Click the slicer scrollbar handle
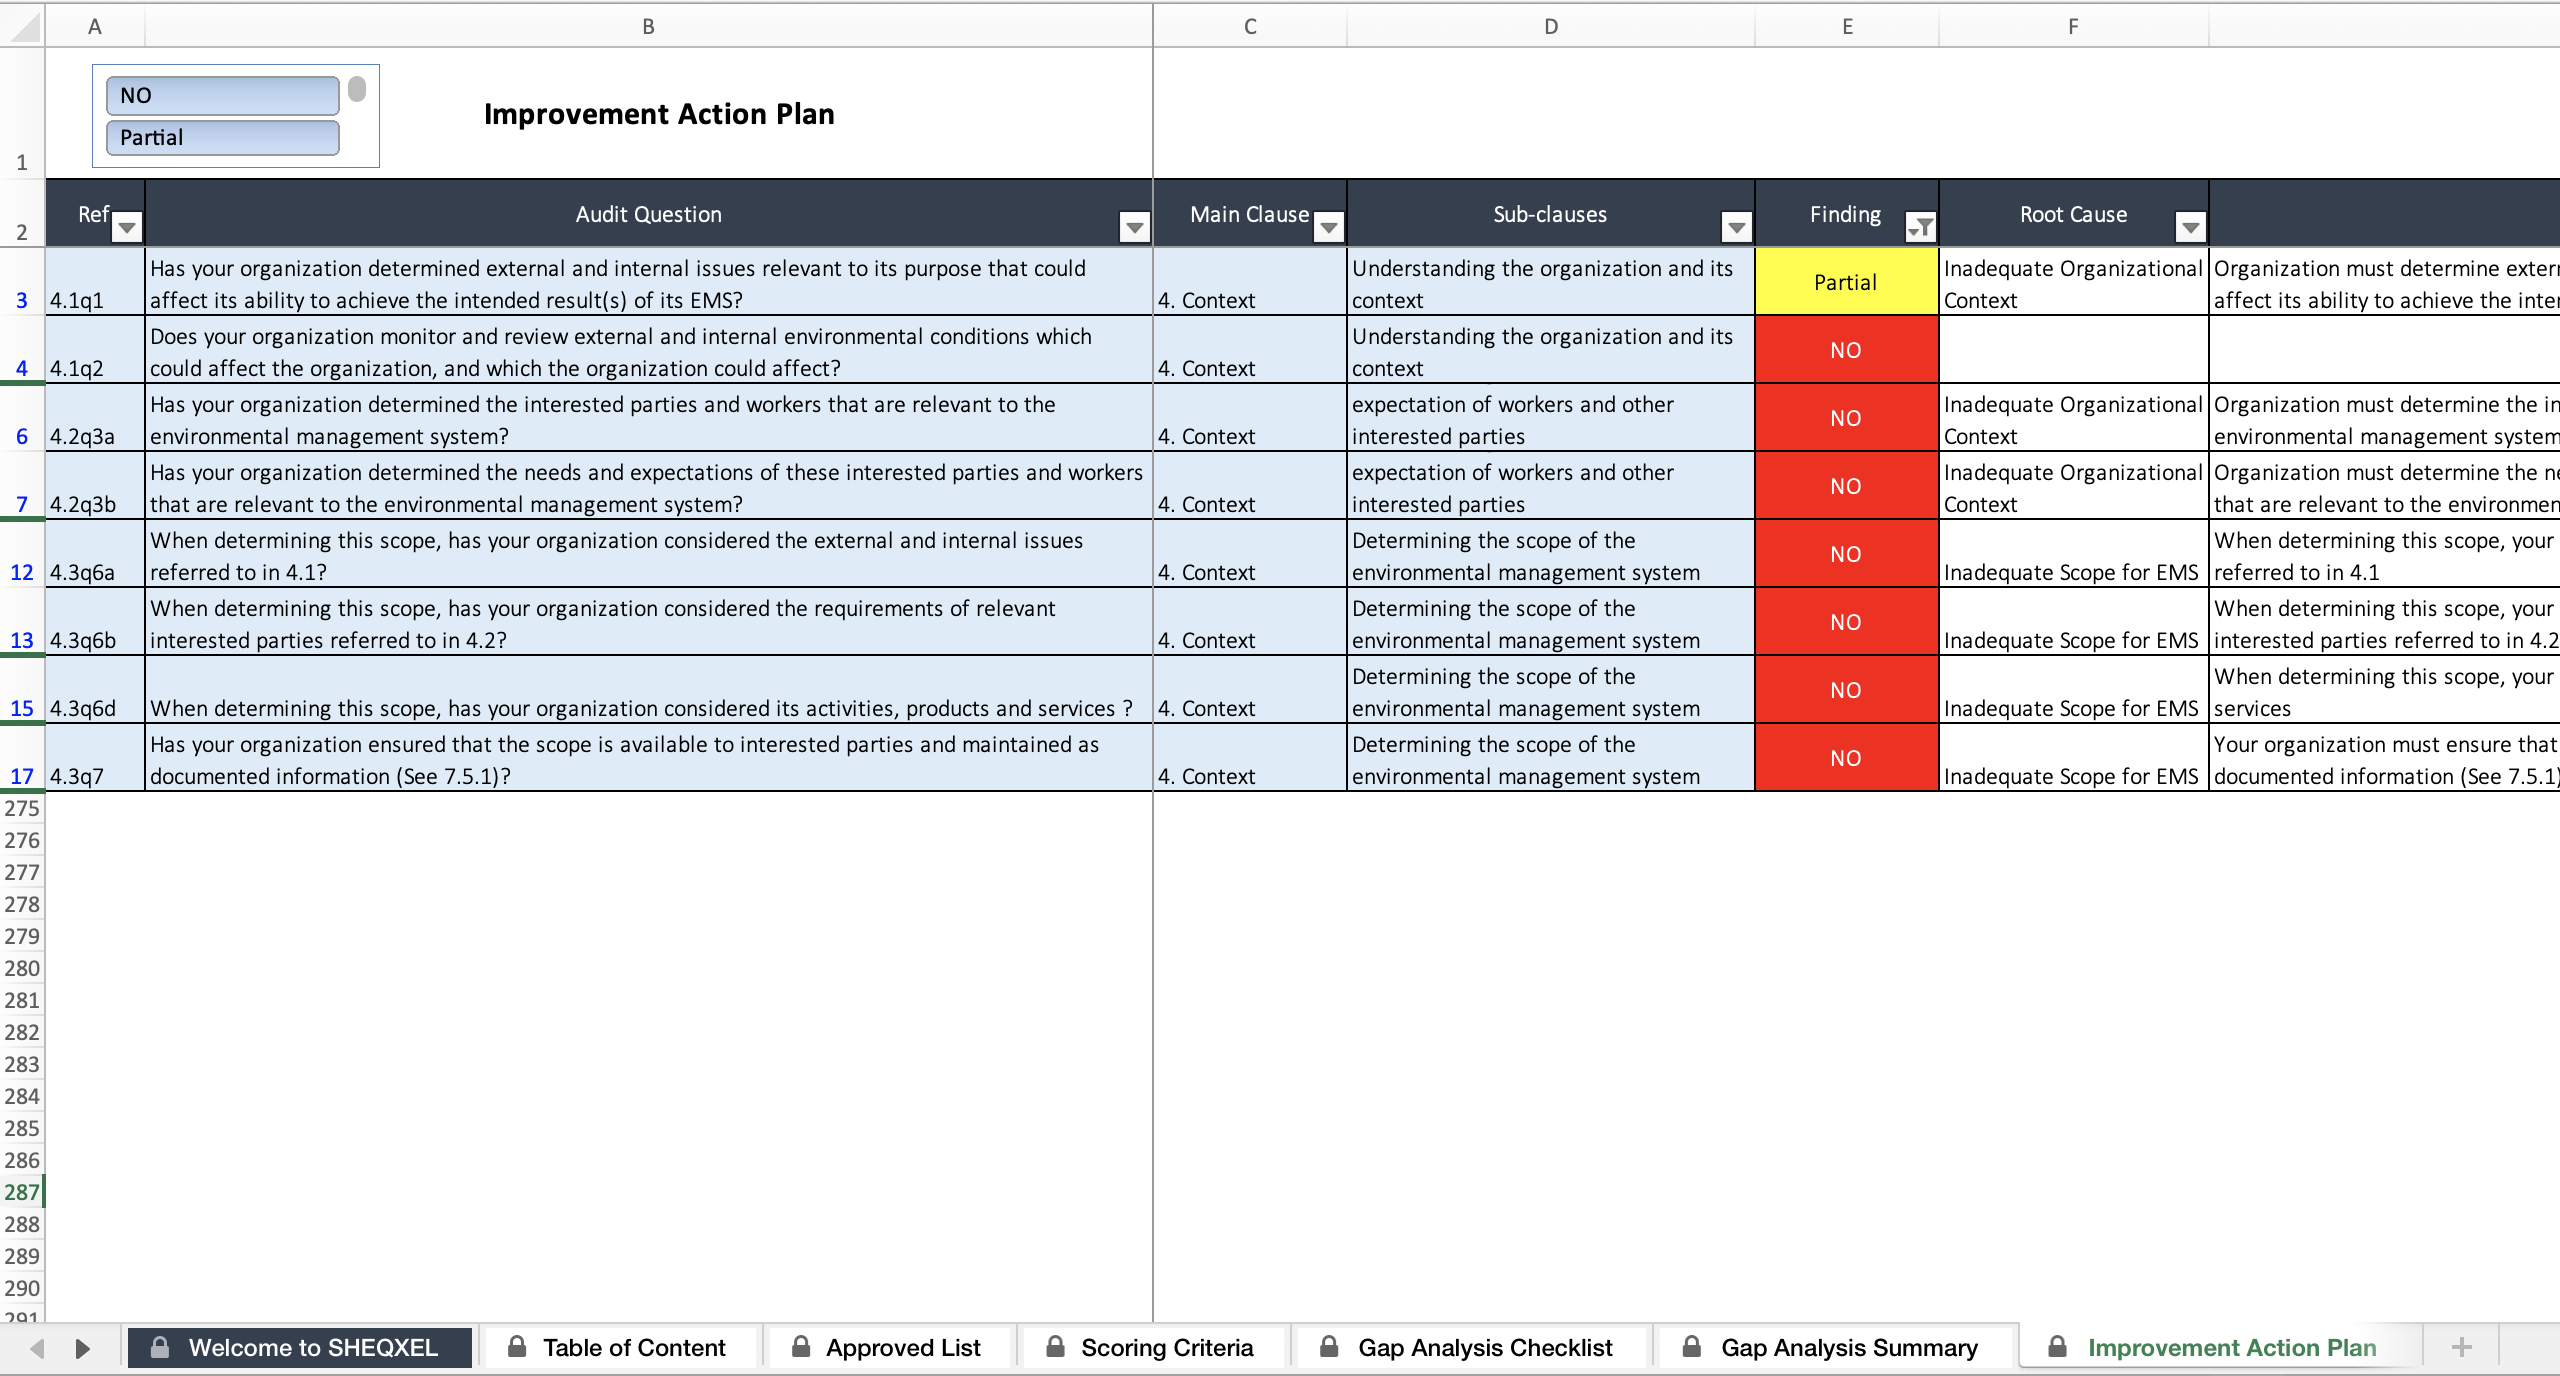Image resolution: width=2560 pixels, height=1376 pixels. coord(357,90)
